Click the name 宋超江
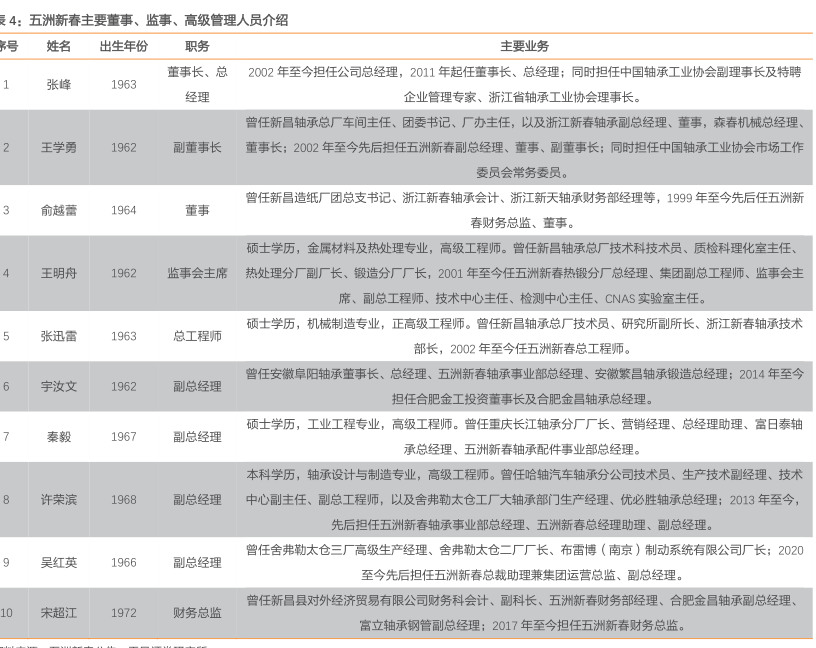Screen dimensions: 816x648 pyautogui.click(x=59, y=612)
